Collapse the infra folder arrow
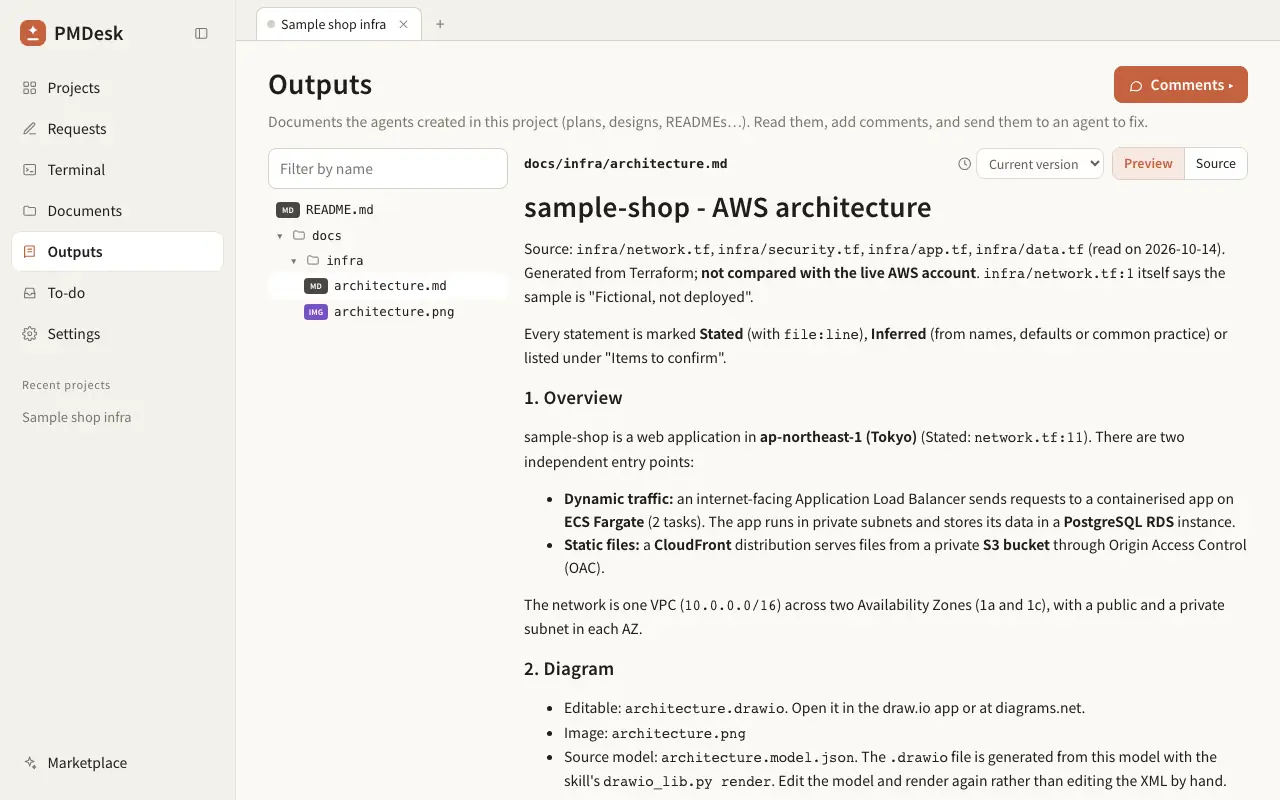 point(294,261)
